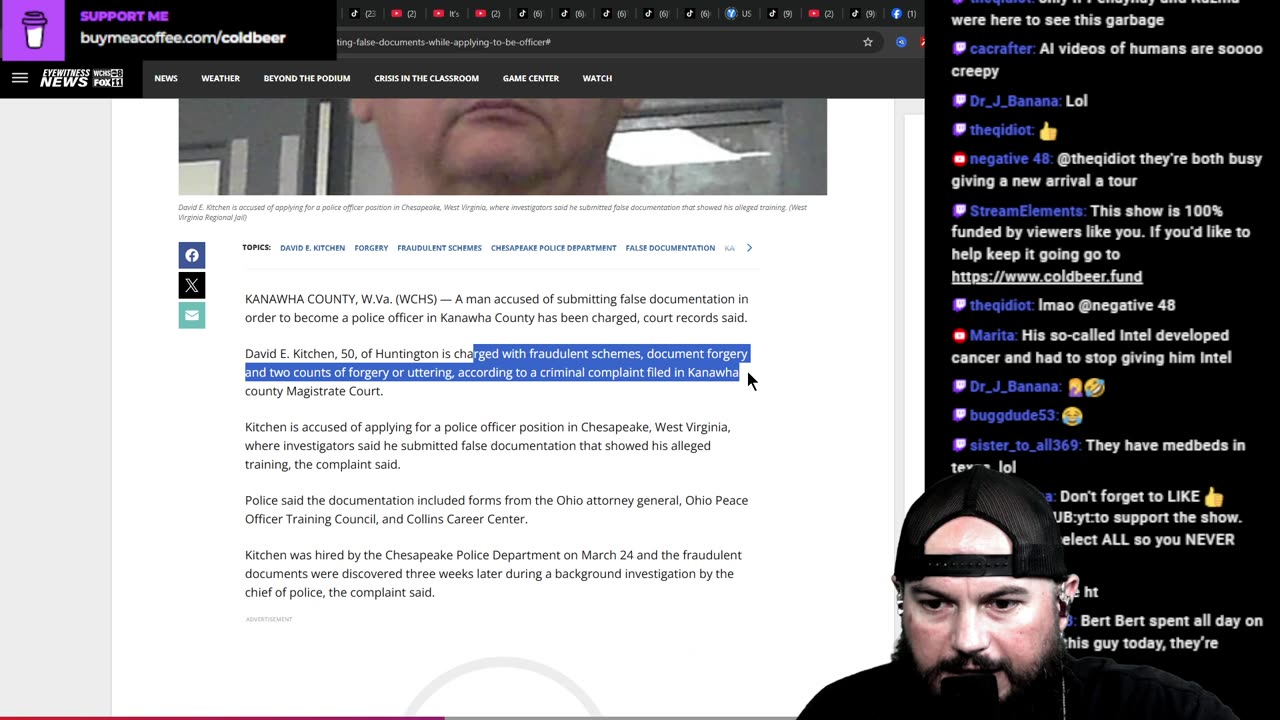Click chat username cacrafter

[1001, 49]
